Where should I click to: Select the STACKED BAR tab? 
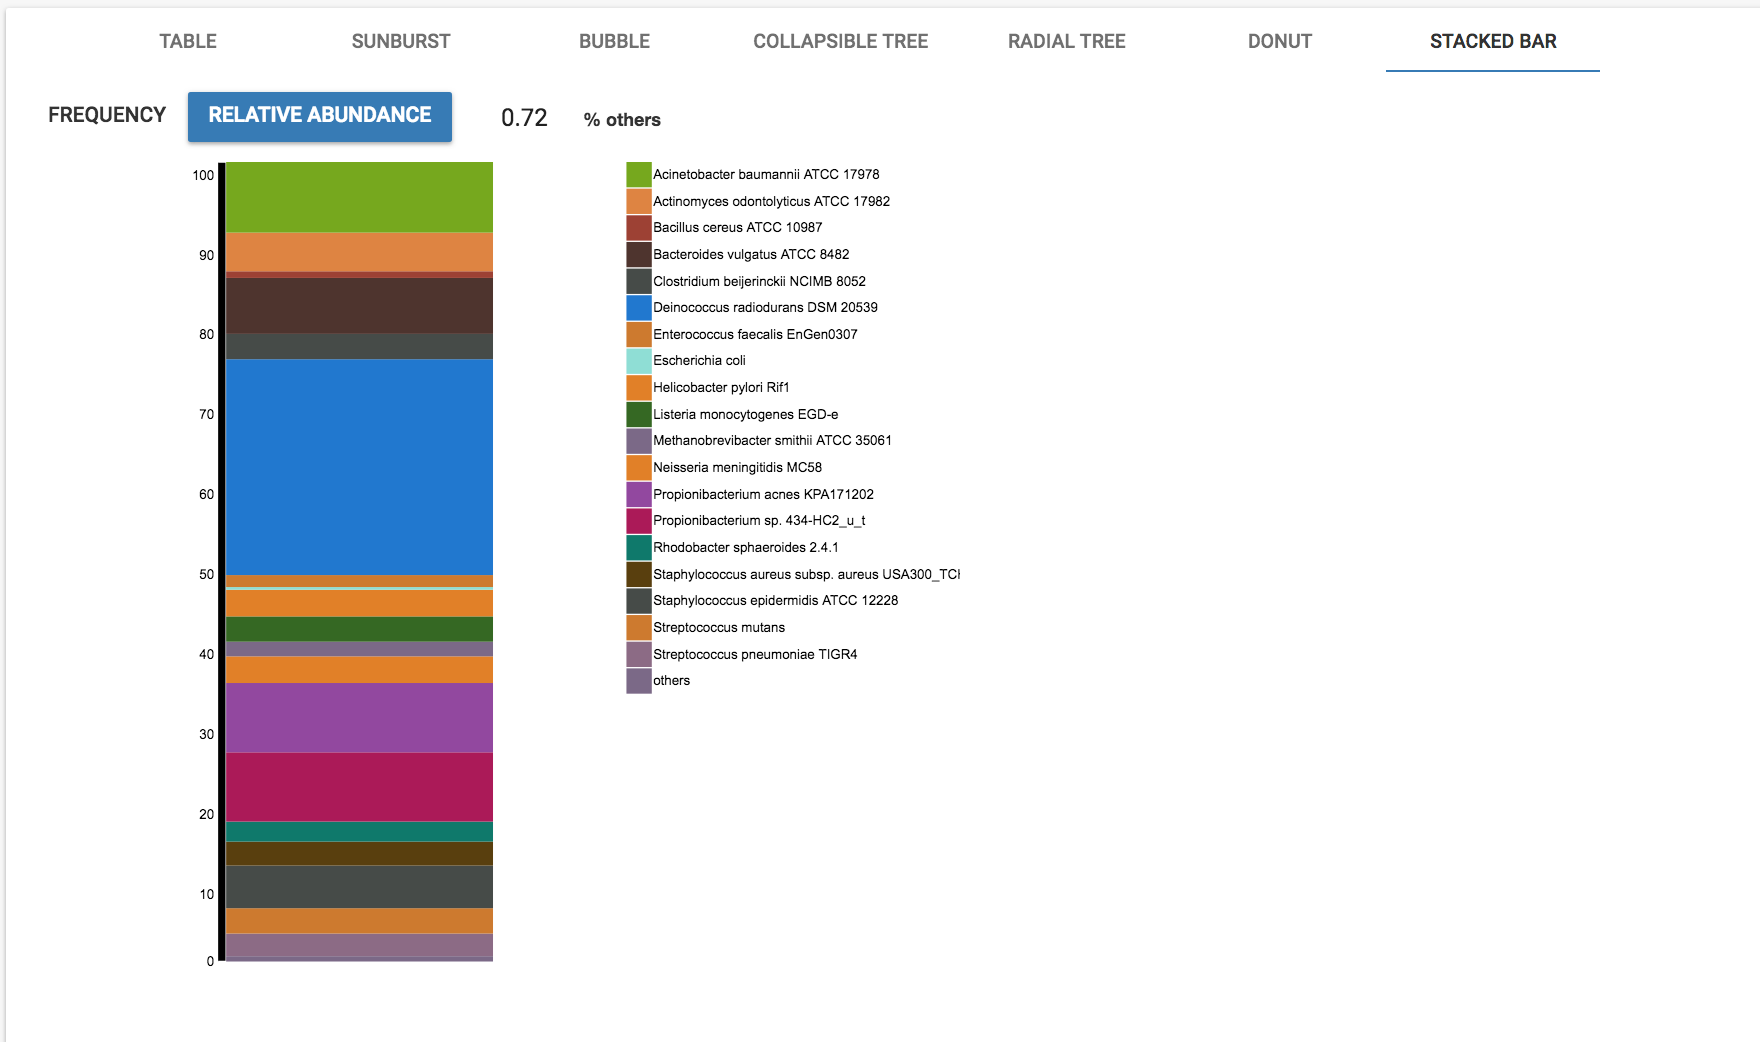click(x=1493, y=41)
